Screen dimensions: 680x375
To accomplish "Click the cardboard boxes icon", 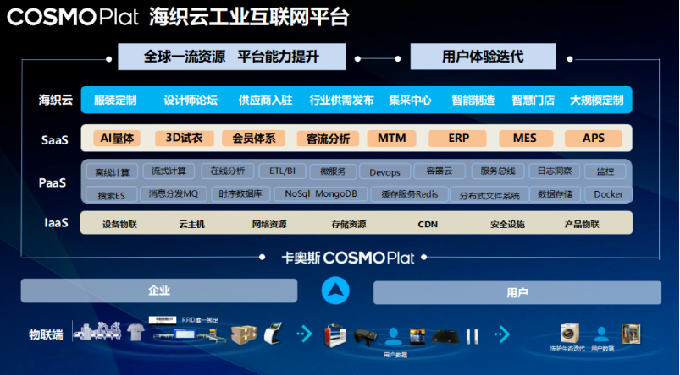I will (x=243, y=334).
